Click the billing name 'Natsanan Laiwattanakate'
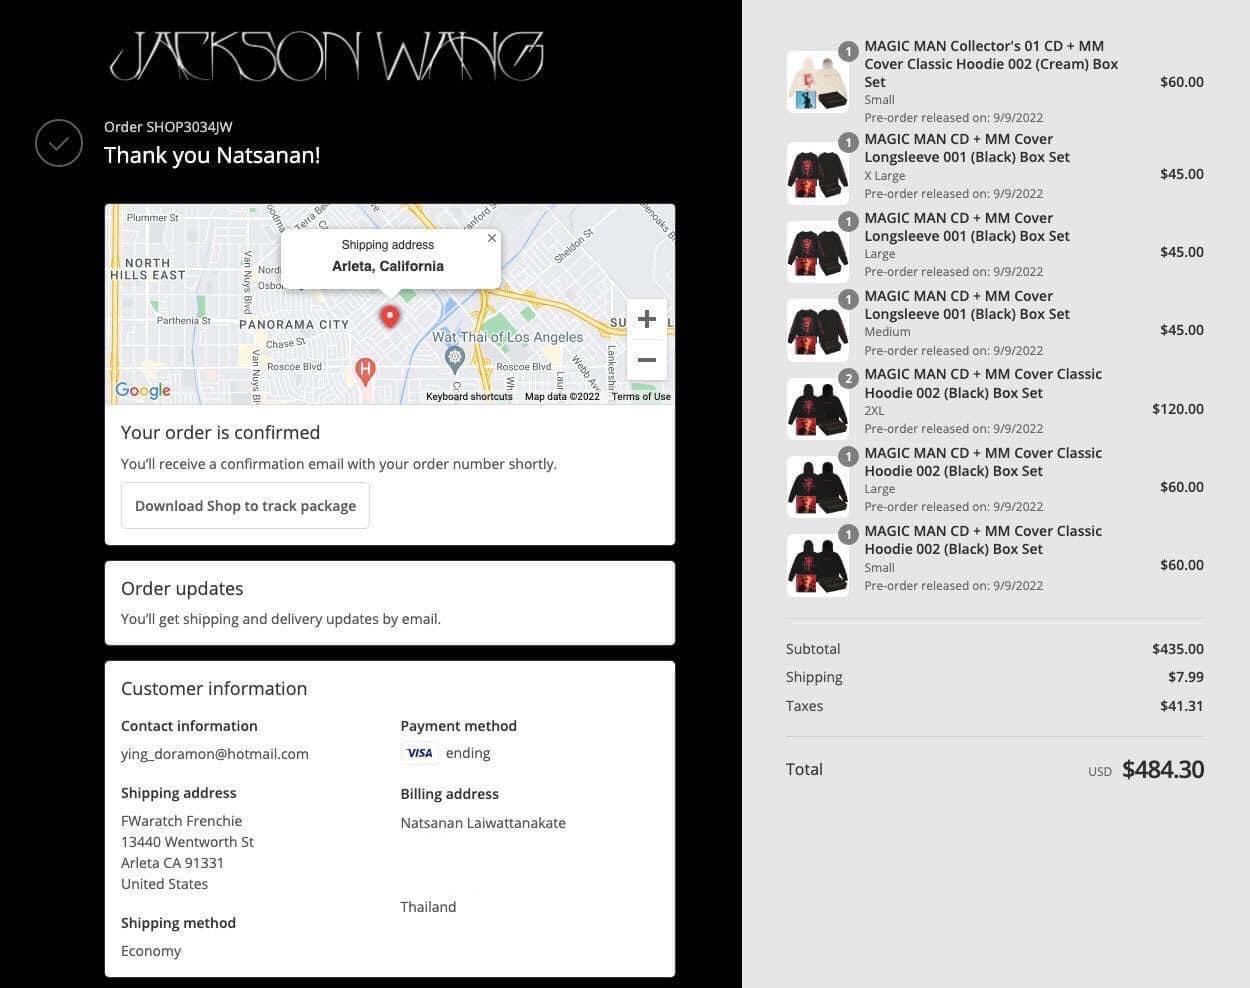The image size is (1250, 988). [x=483, y=823]
